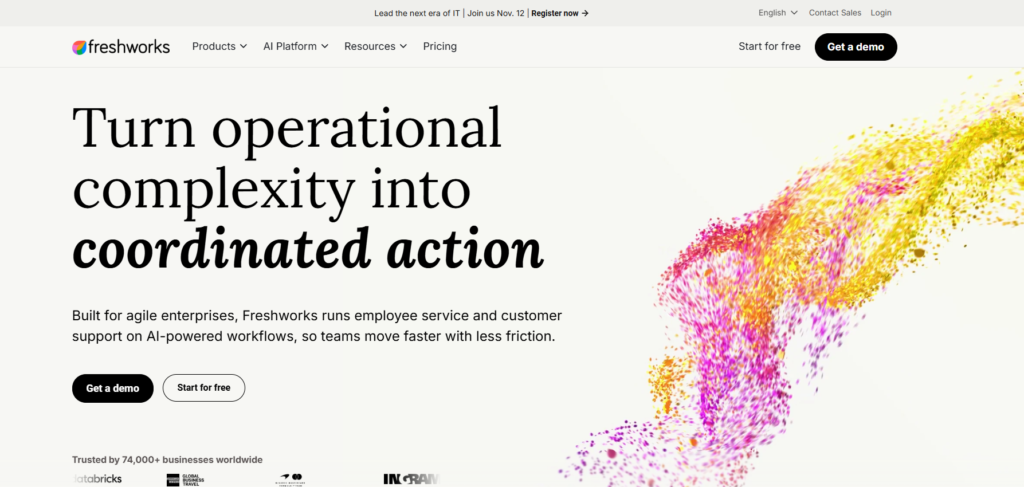
Task: Click Register now in top banner
Action: click(560, 13)
